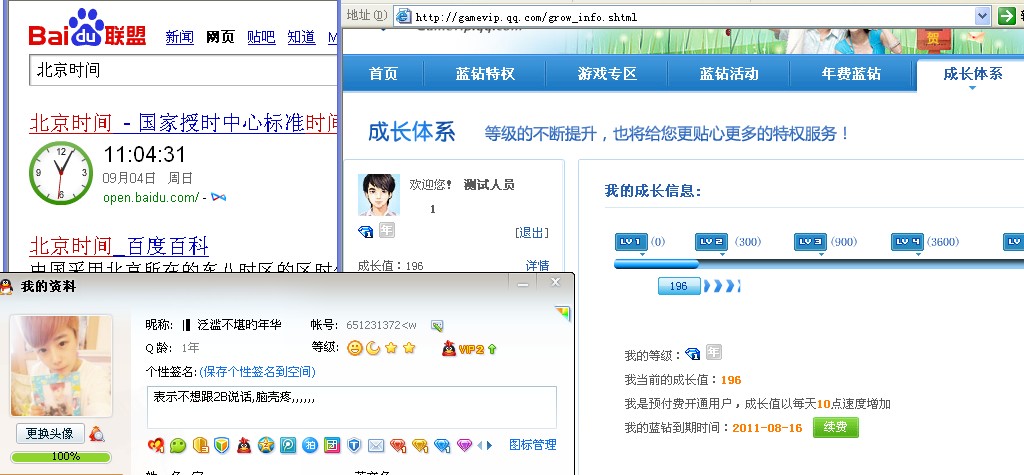Click the blue growth progress bar
Viewport: 1024px width, 475px height.
(x=656, y=264)
